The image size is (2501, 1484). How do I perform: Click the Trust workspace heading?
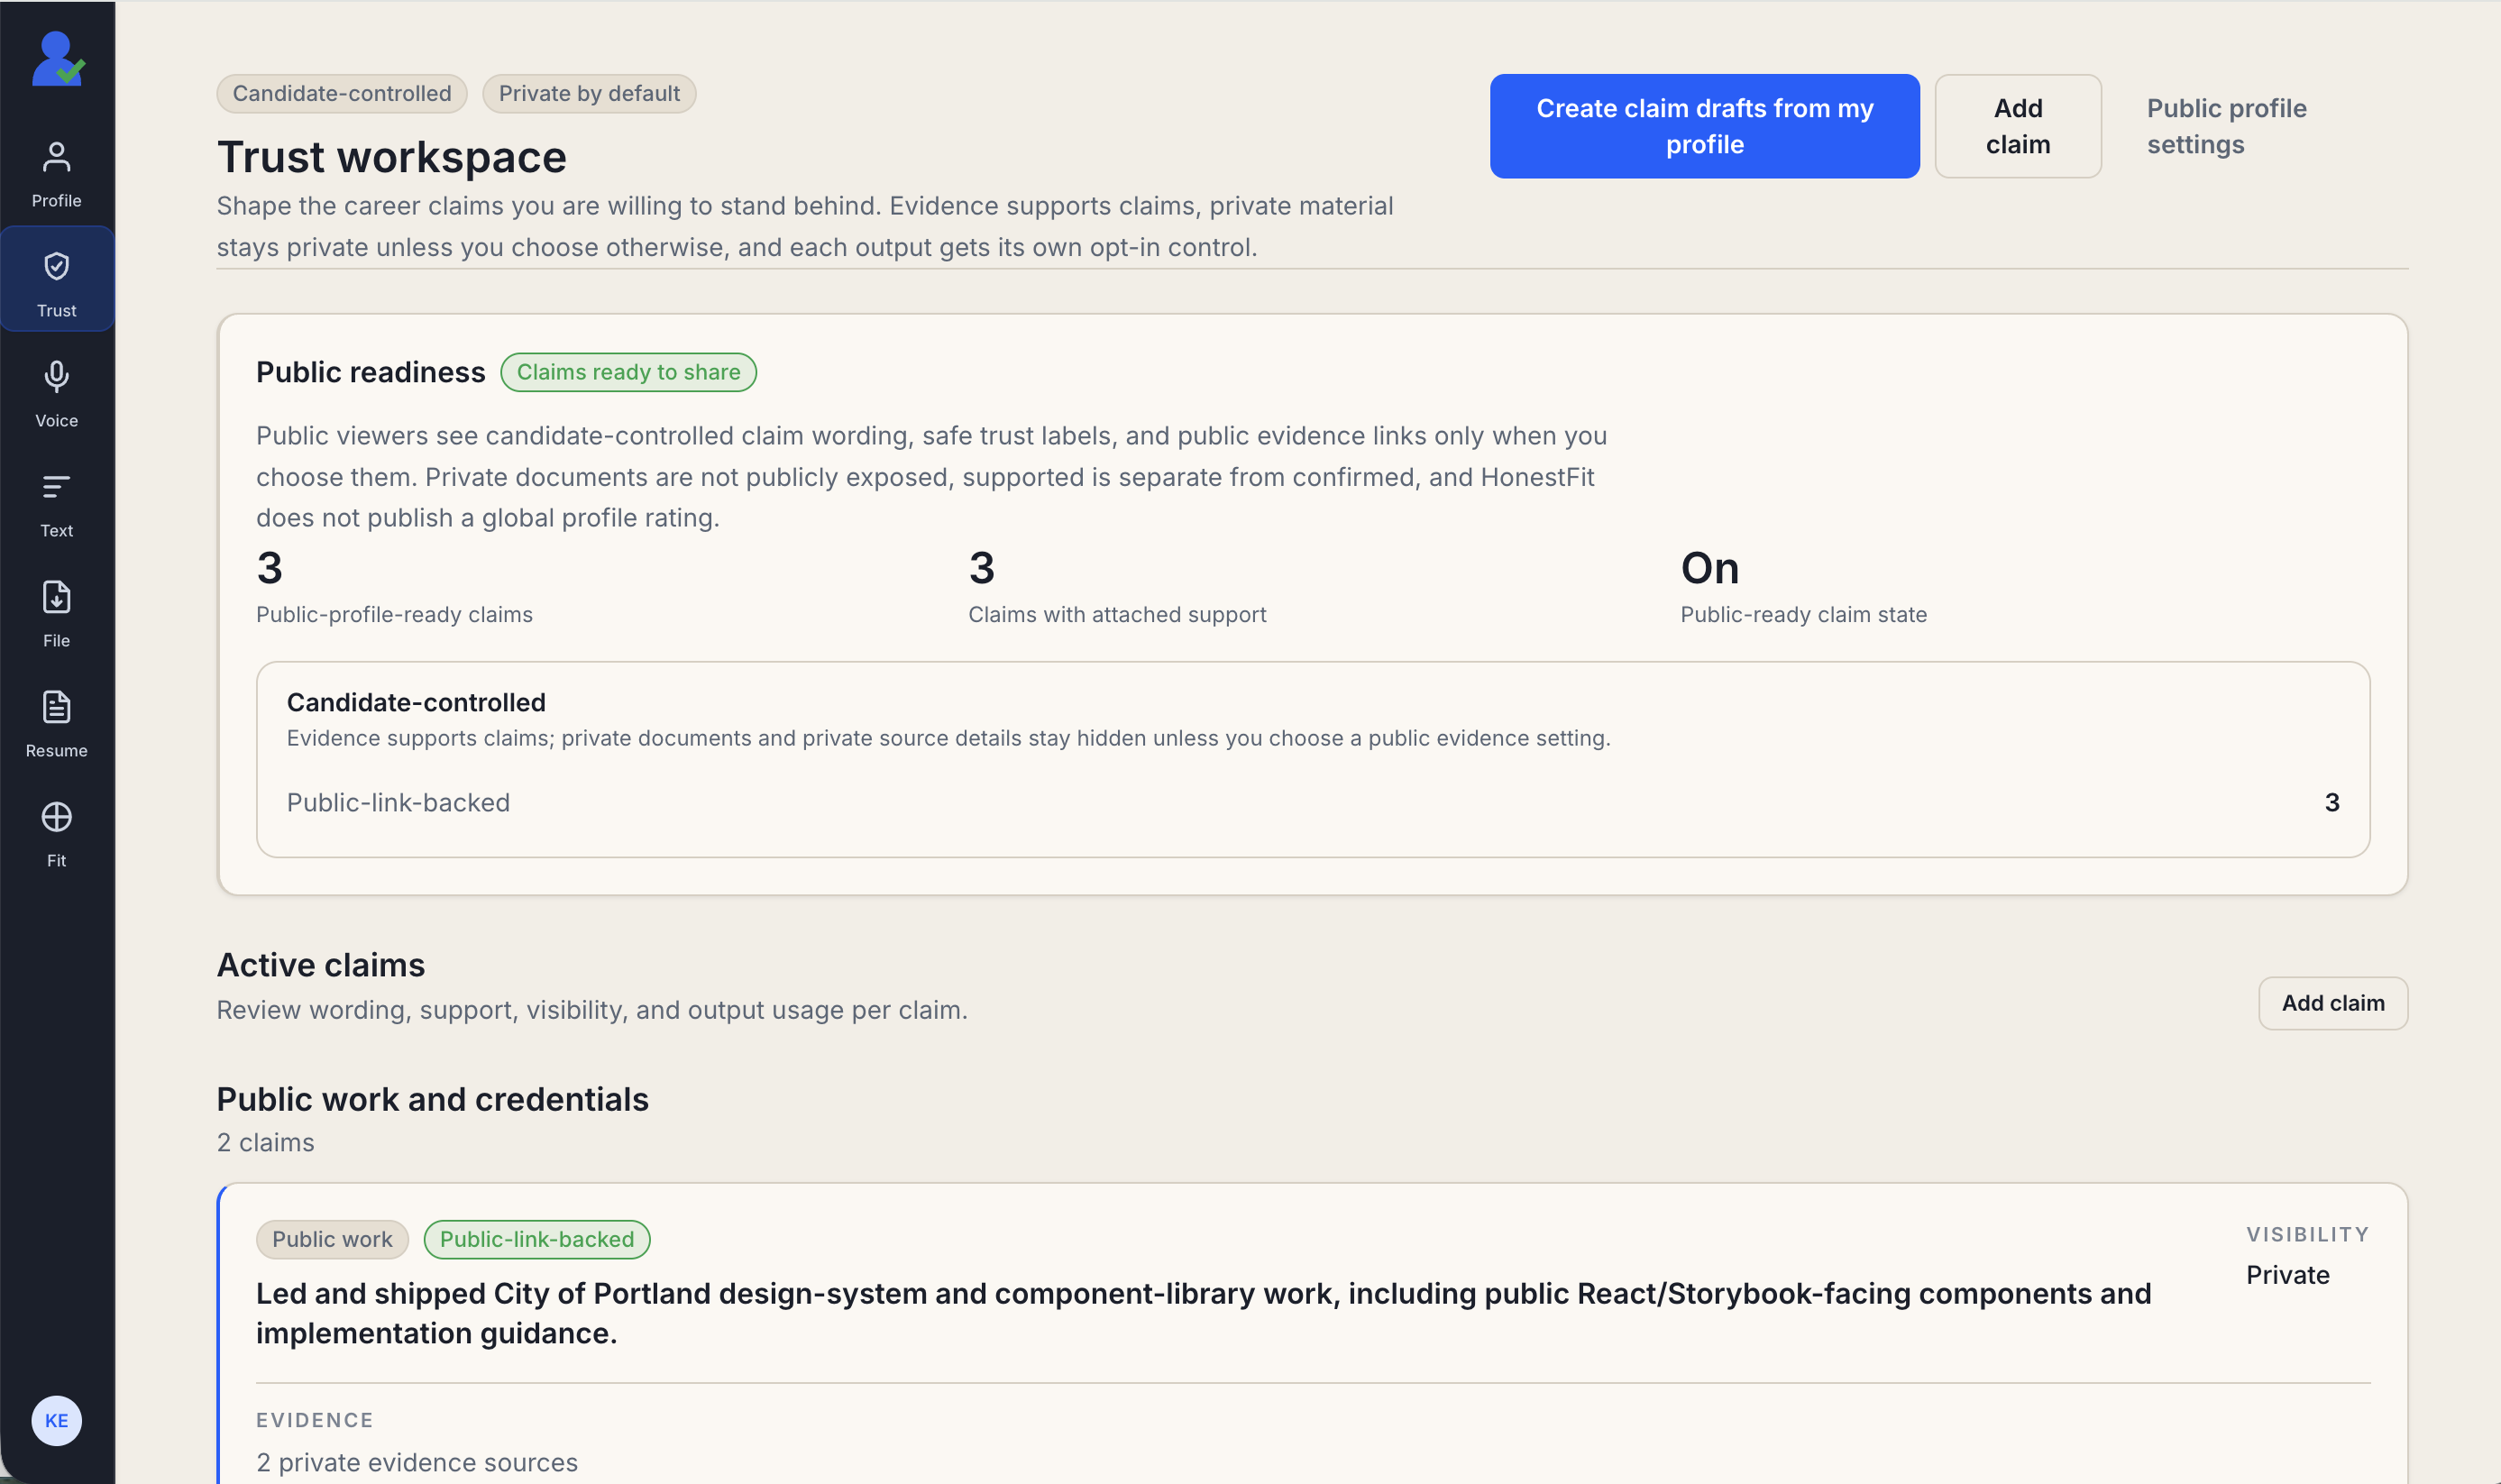392,157
